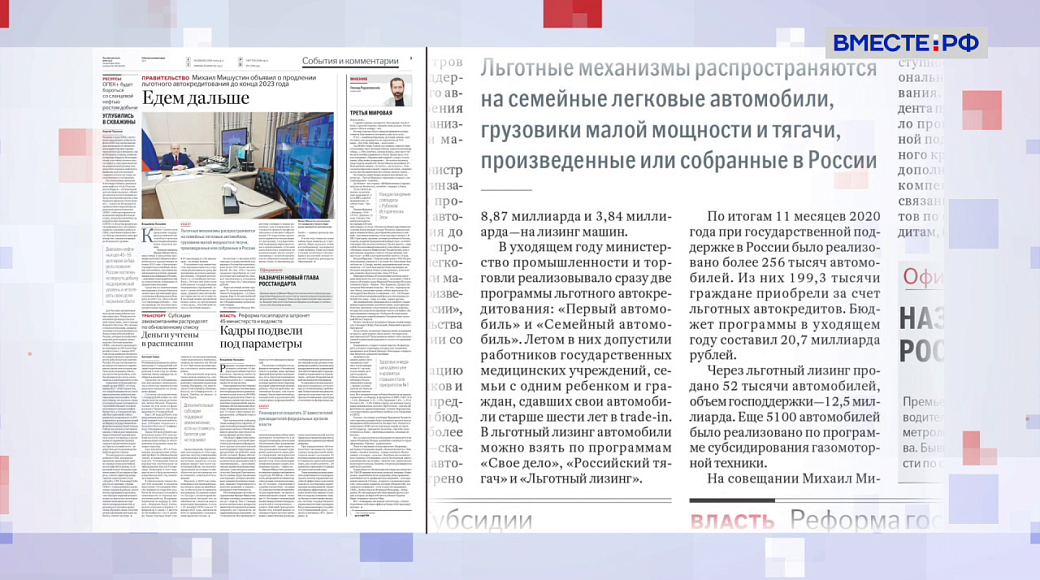Click the large red 'ВЛАСТЬ' label at bottom
1040x580 pixels.
click(732, 522)
